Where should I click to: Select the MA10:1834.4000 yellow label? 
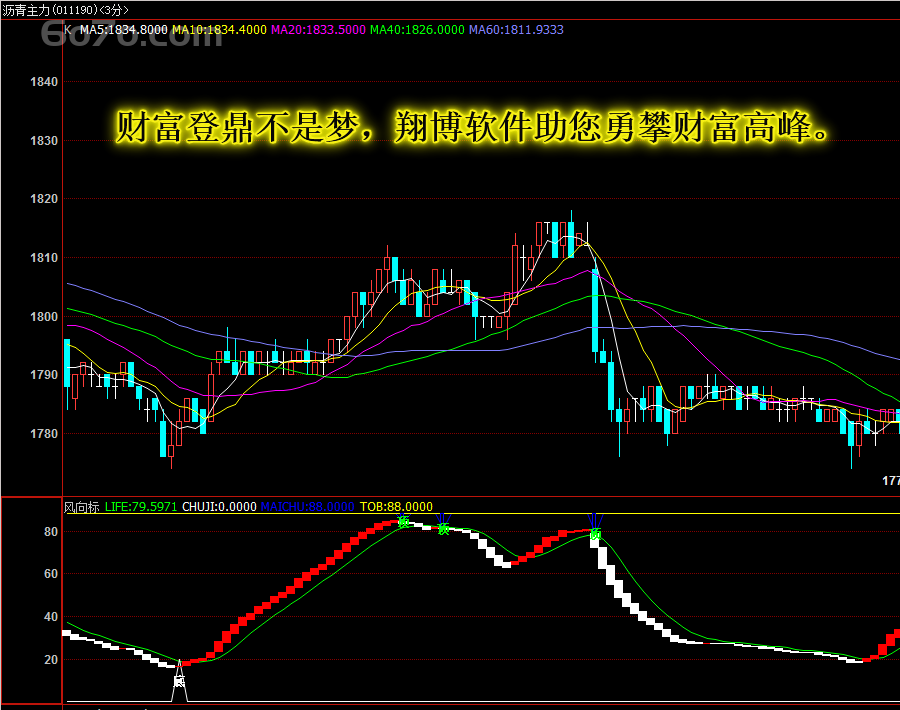[x=219, y=30]
